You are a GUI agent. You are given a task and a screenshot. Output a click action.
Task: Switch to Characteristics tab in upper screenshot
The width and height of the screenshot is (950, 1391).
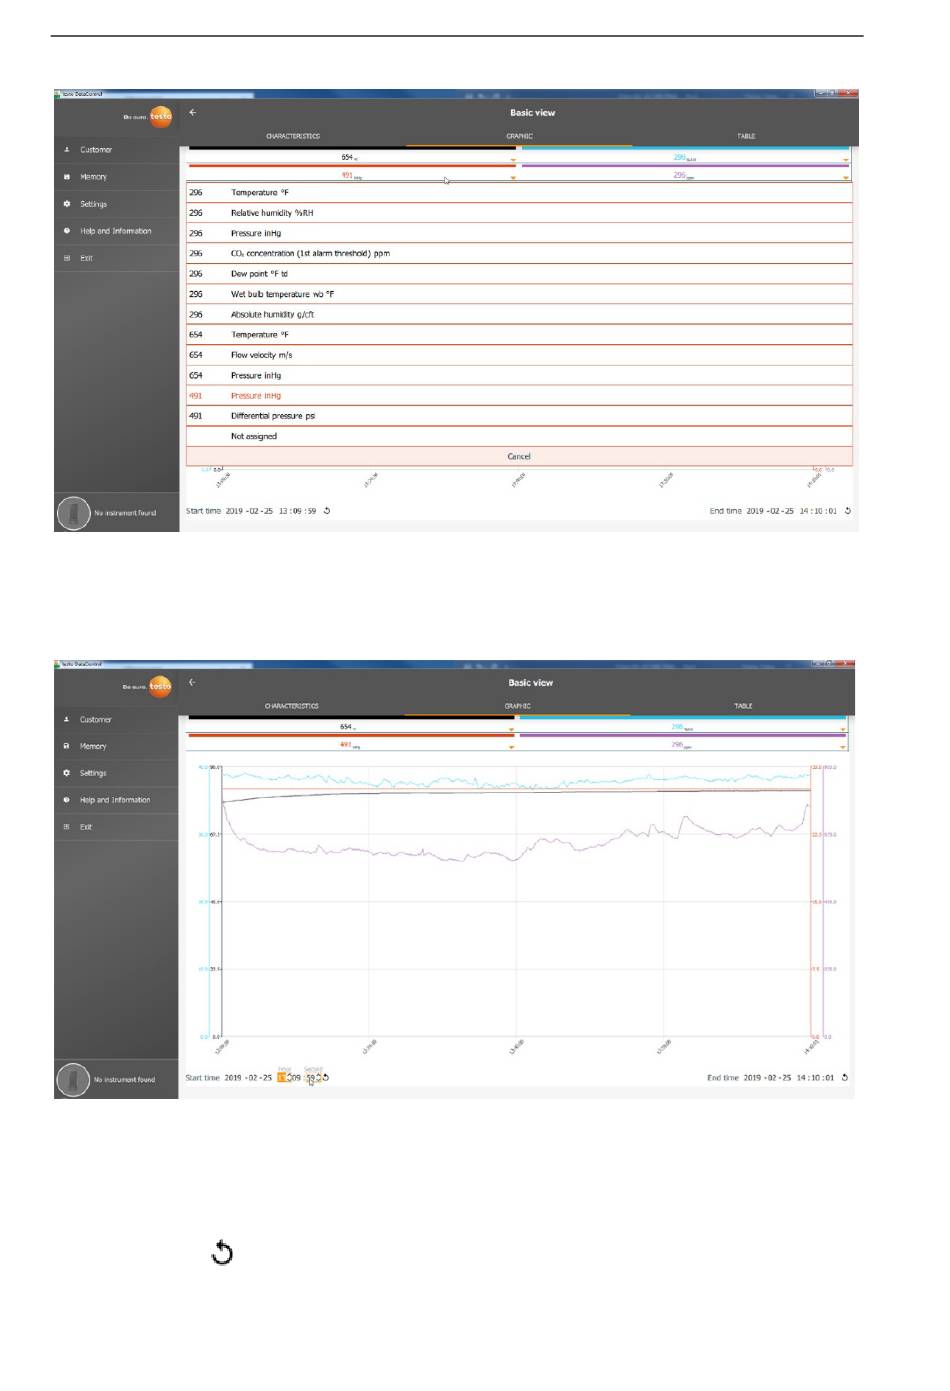point(293,136)
